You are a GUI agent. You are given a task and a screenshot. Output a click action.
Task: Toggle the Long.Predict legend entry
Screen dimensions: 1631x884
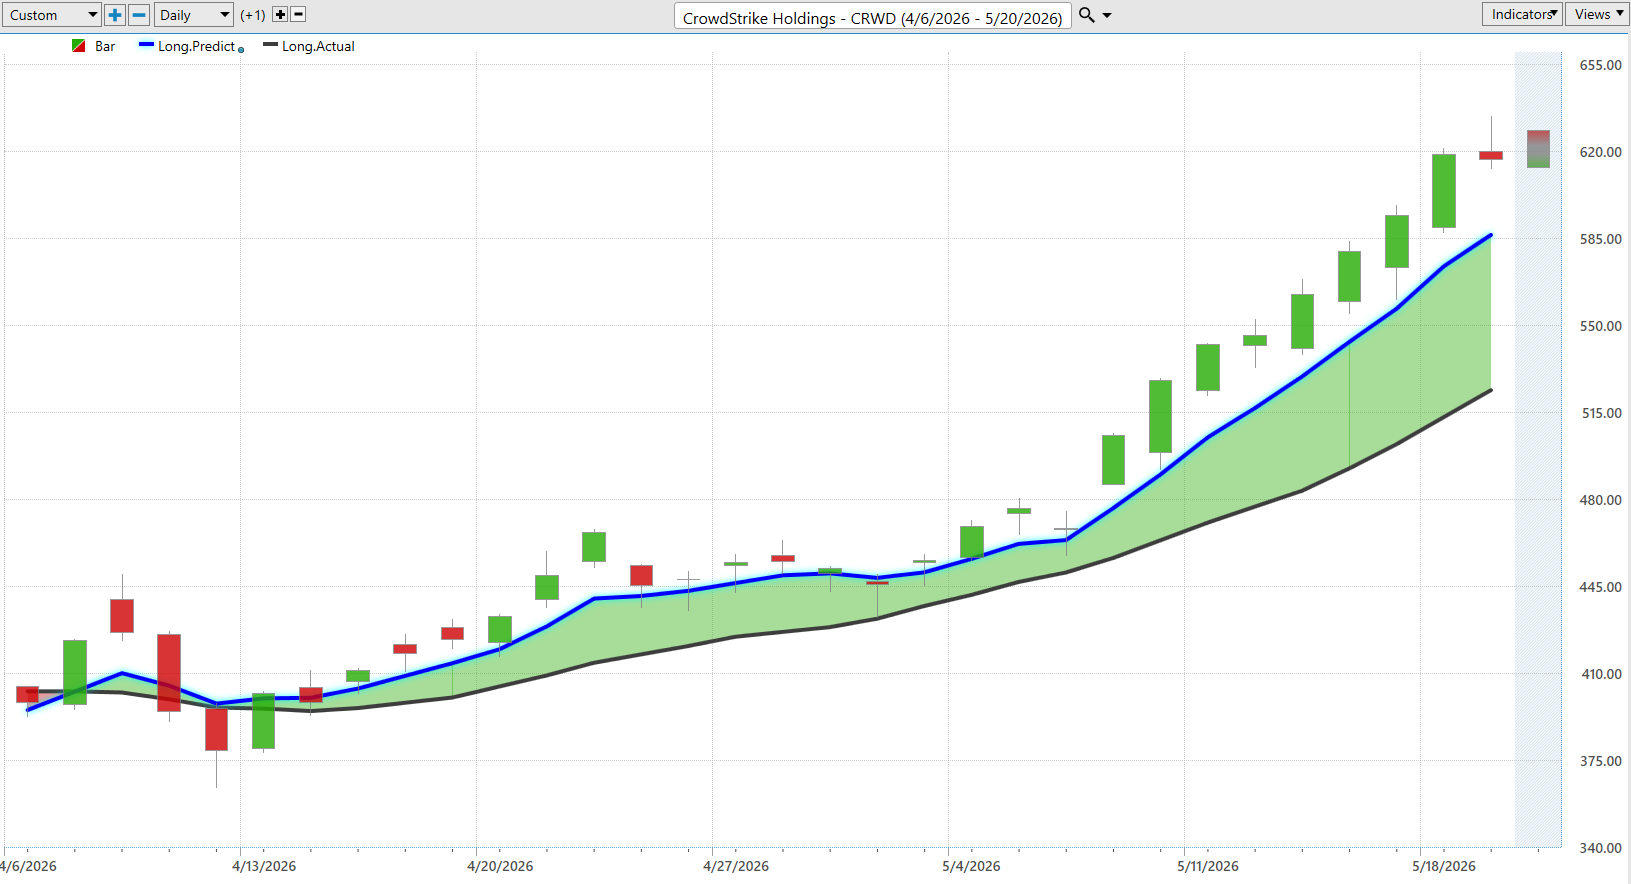[196, 46]
